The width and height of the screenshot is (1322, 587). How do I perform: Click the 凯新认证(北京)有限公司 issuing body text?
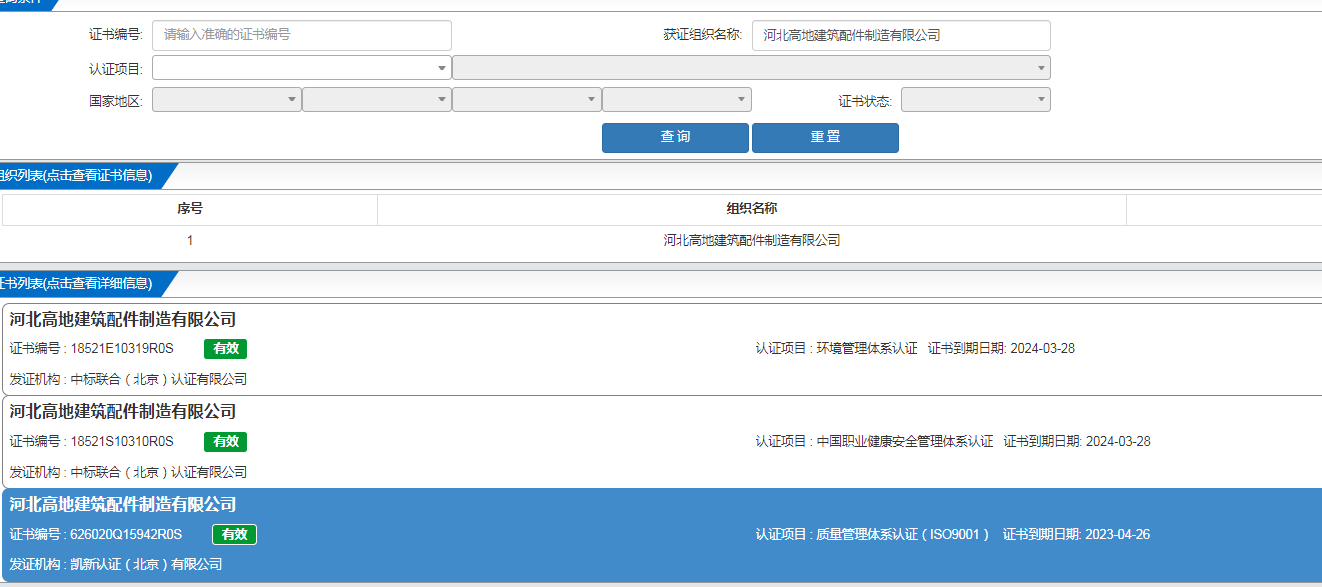(x=147, y=565)
